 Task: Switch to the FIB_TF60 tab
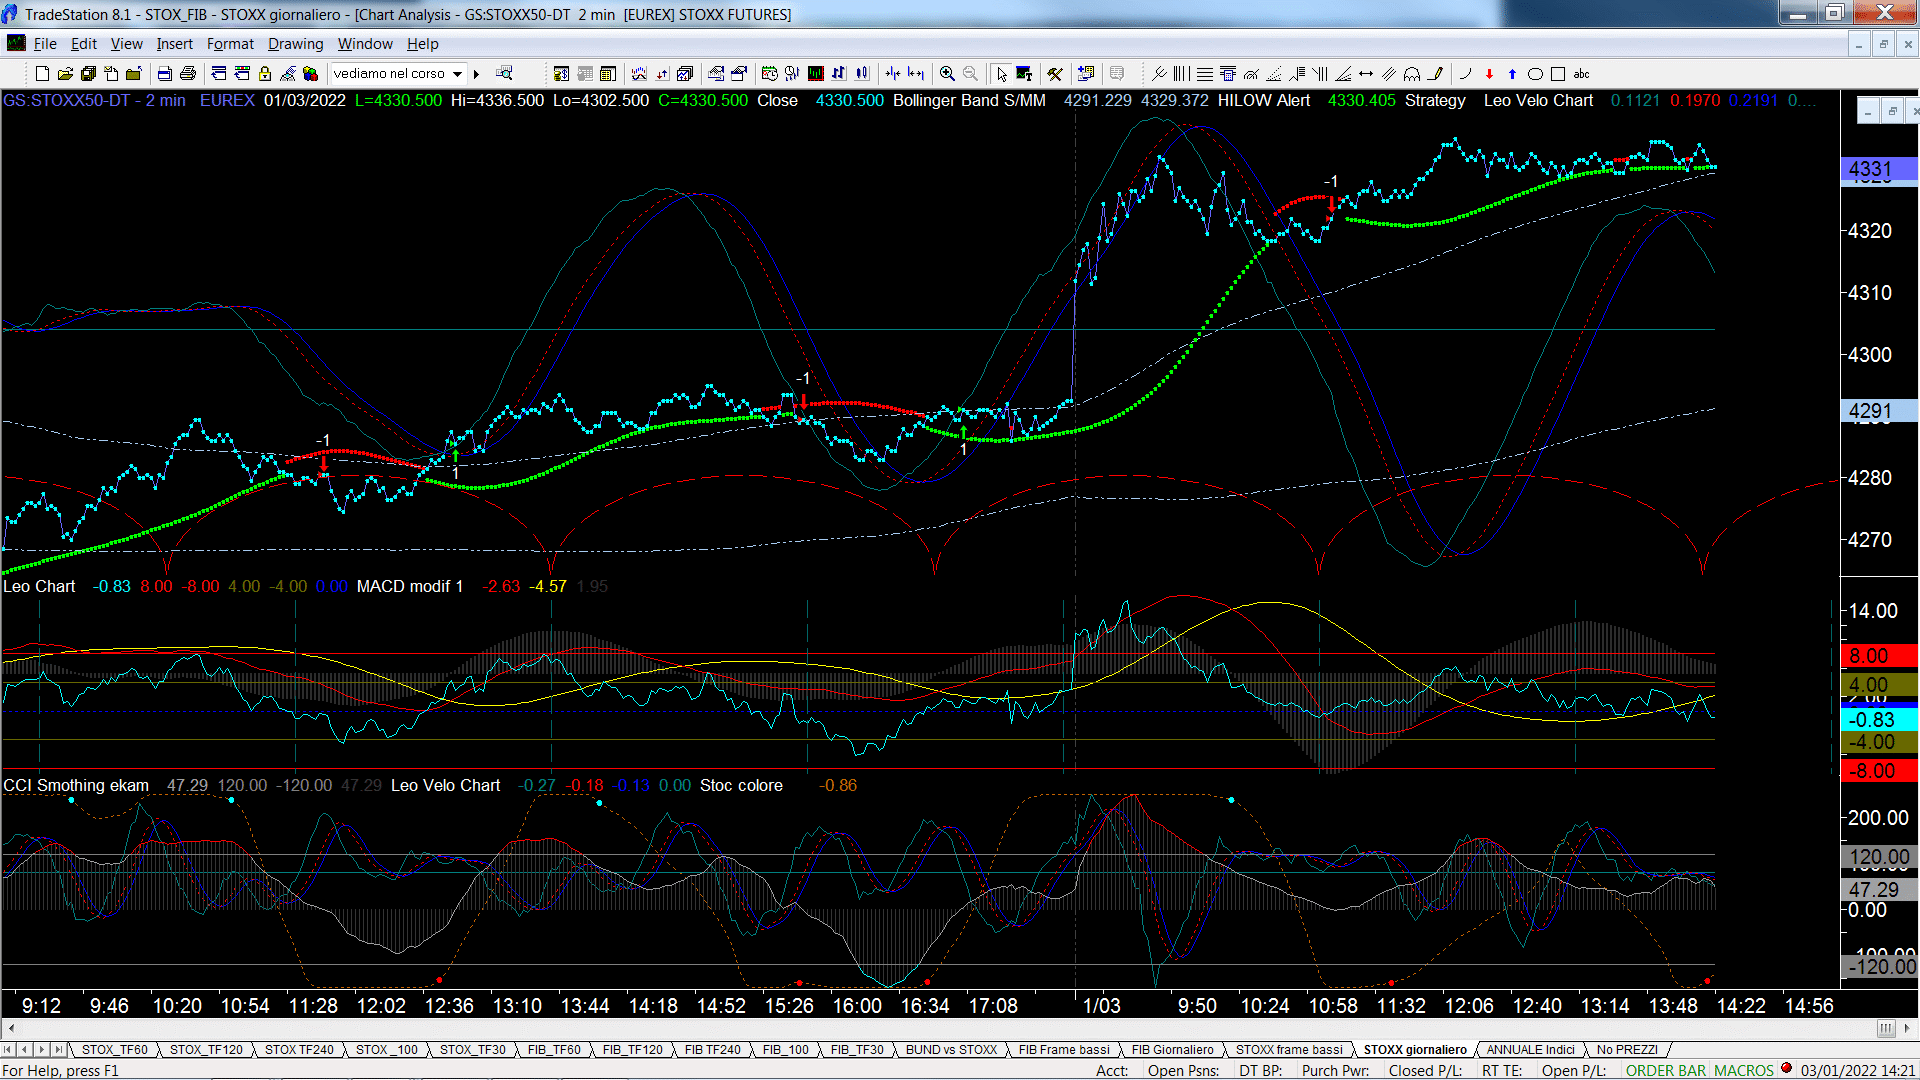554,1050
